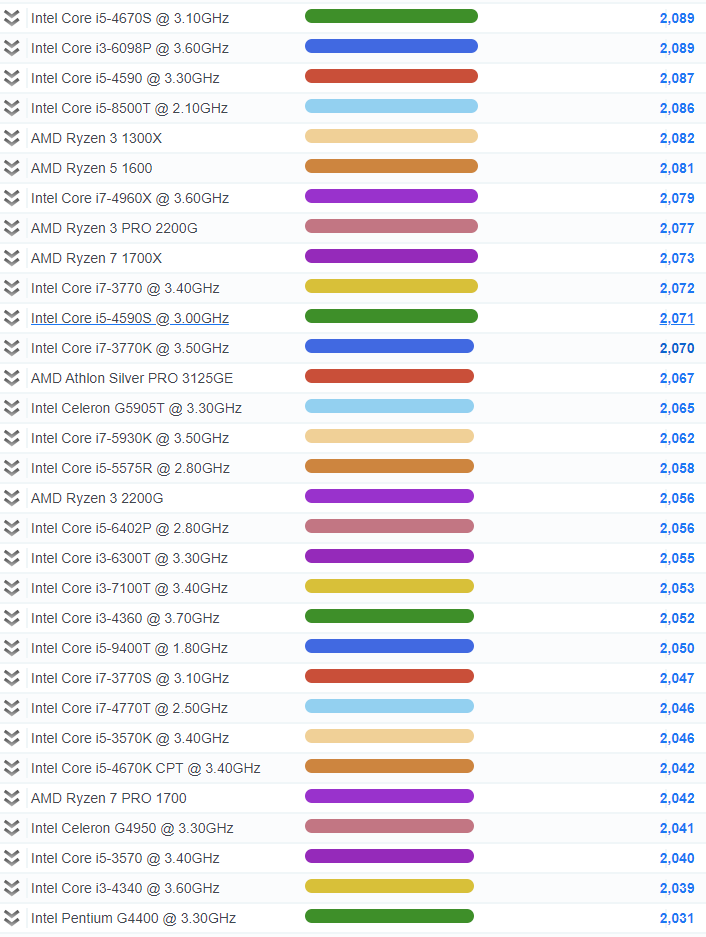This screenshot has height=937, width=706.
Task: Click the score 2,079 for i7-4960X
Action: point(677,198)
